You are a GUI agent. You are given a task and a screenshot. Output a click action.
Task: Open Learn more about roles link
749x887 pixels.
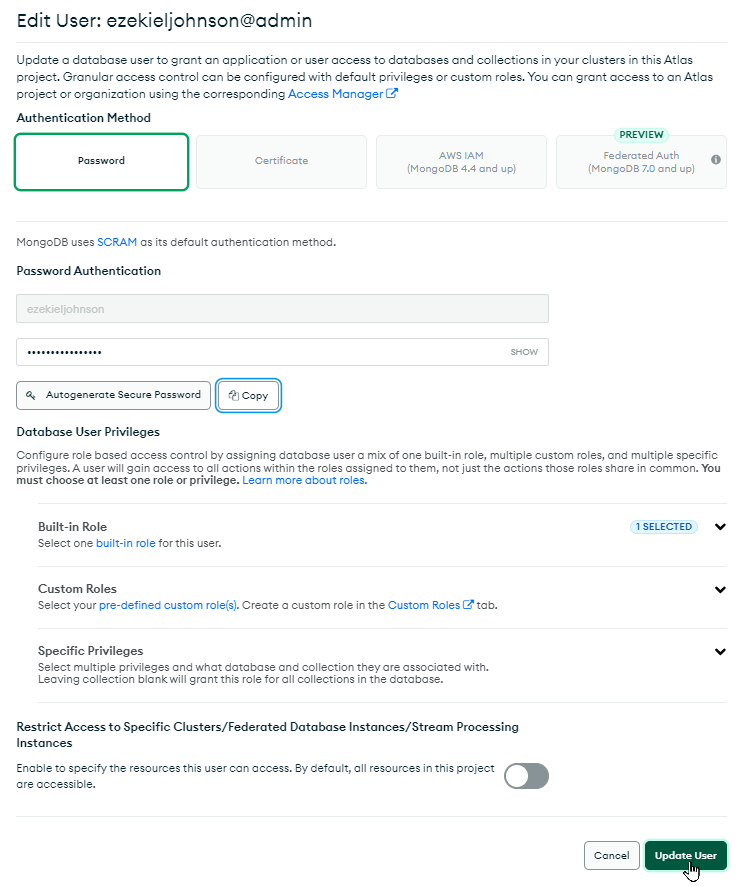pos(304,480)
